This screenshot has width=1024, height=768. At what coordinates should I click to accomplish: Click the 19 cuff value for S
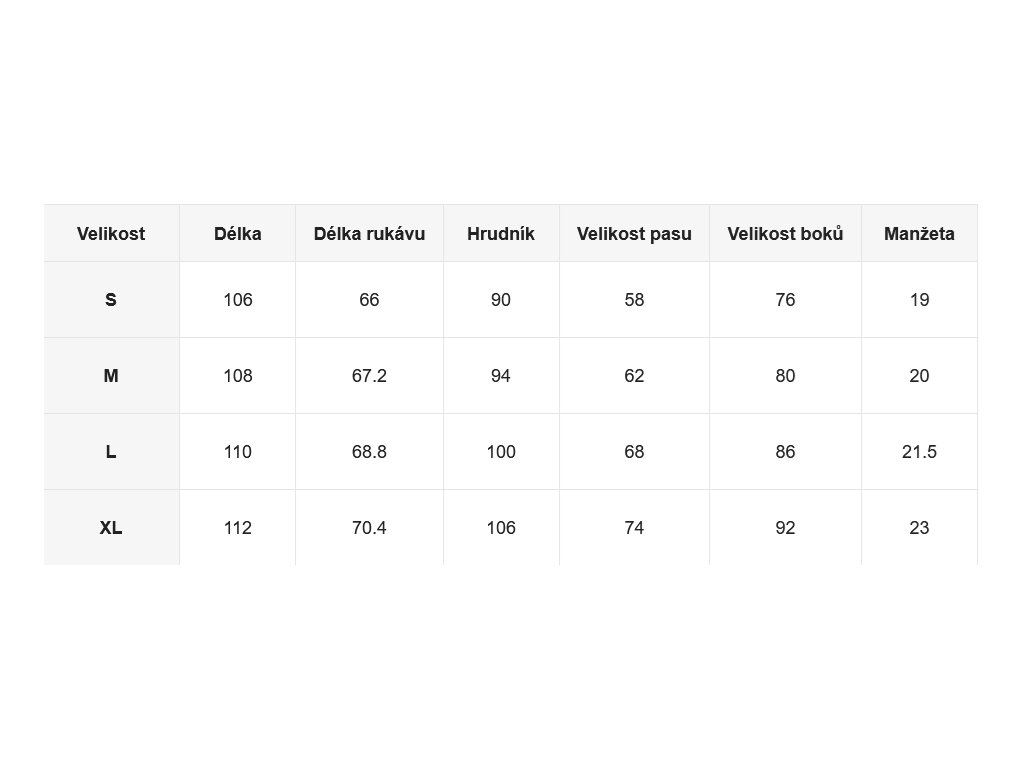(920, 300)
